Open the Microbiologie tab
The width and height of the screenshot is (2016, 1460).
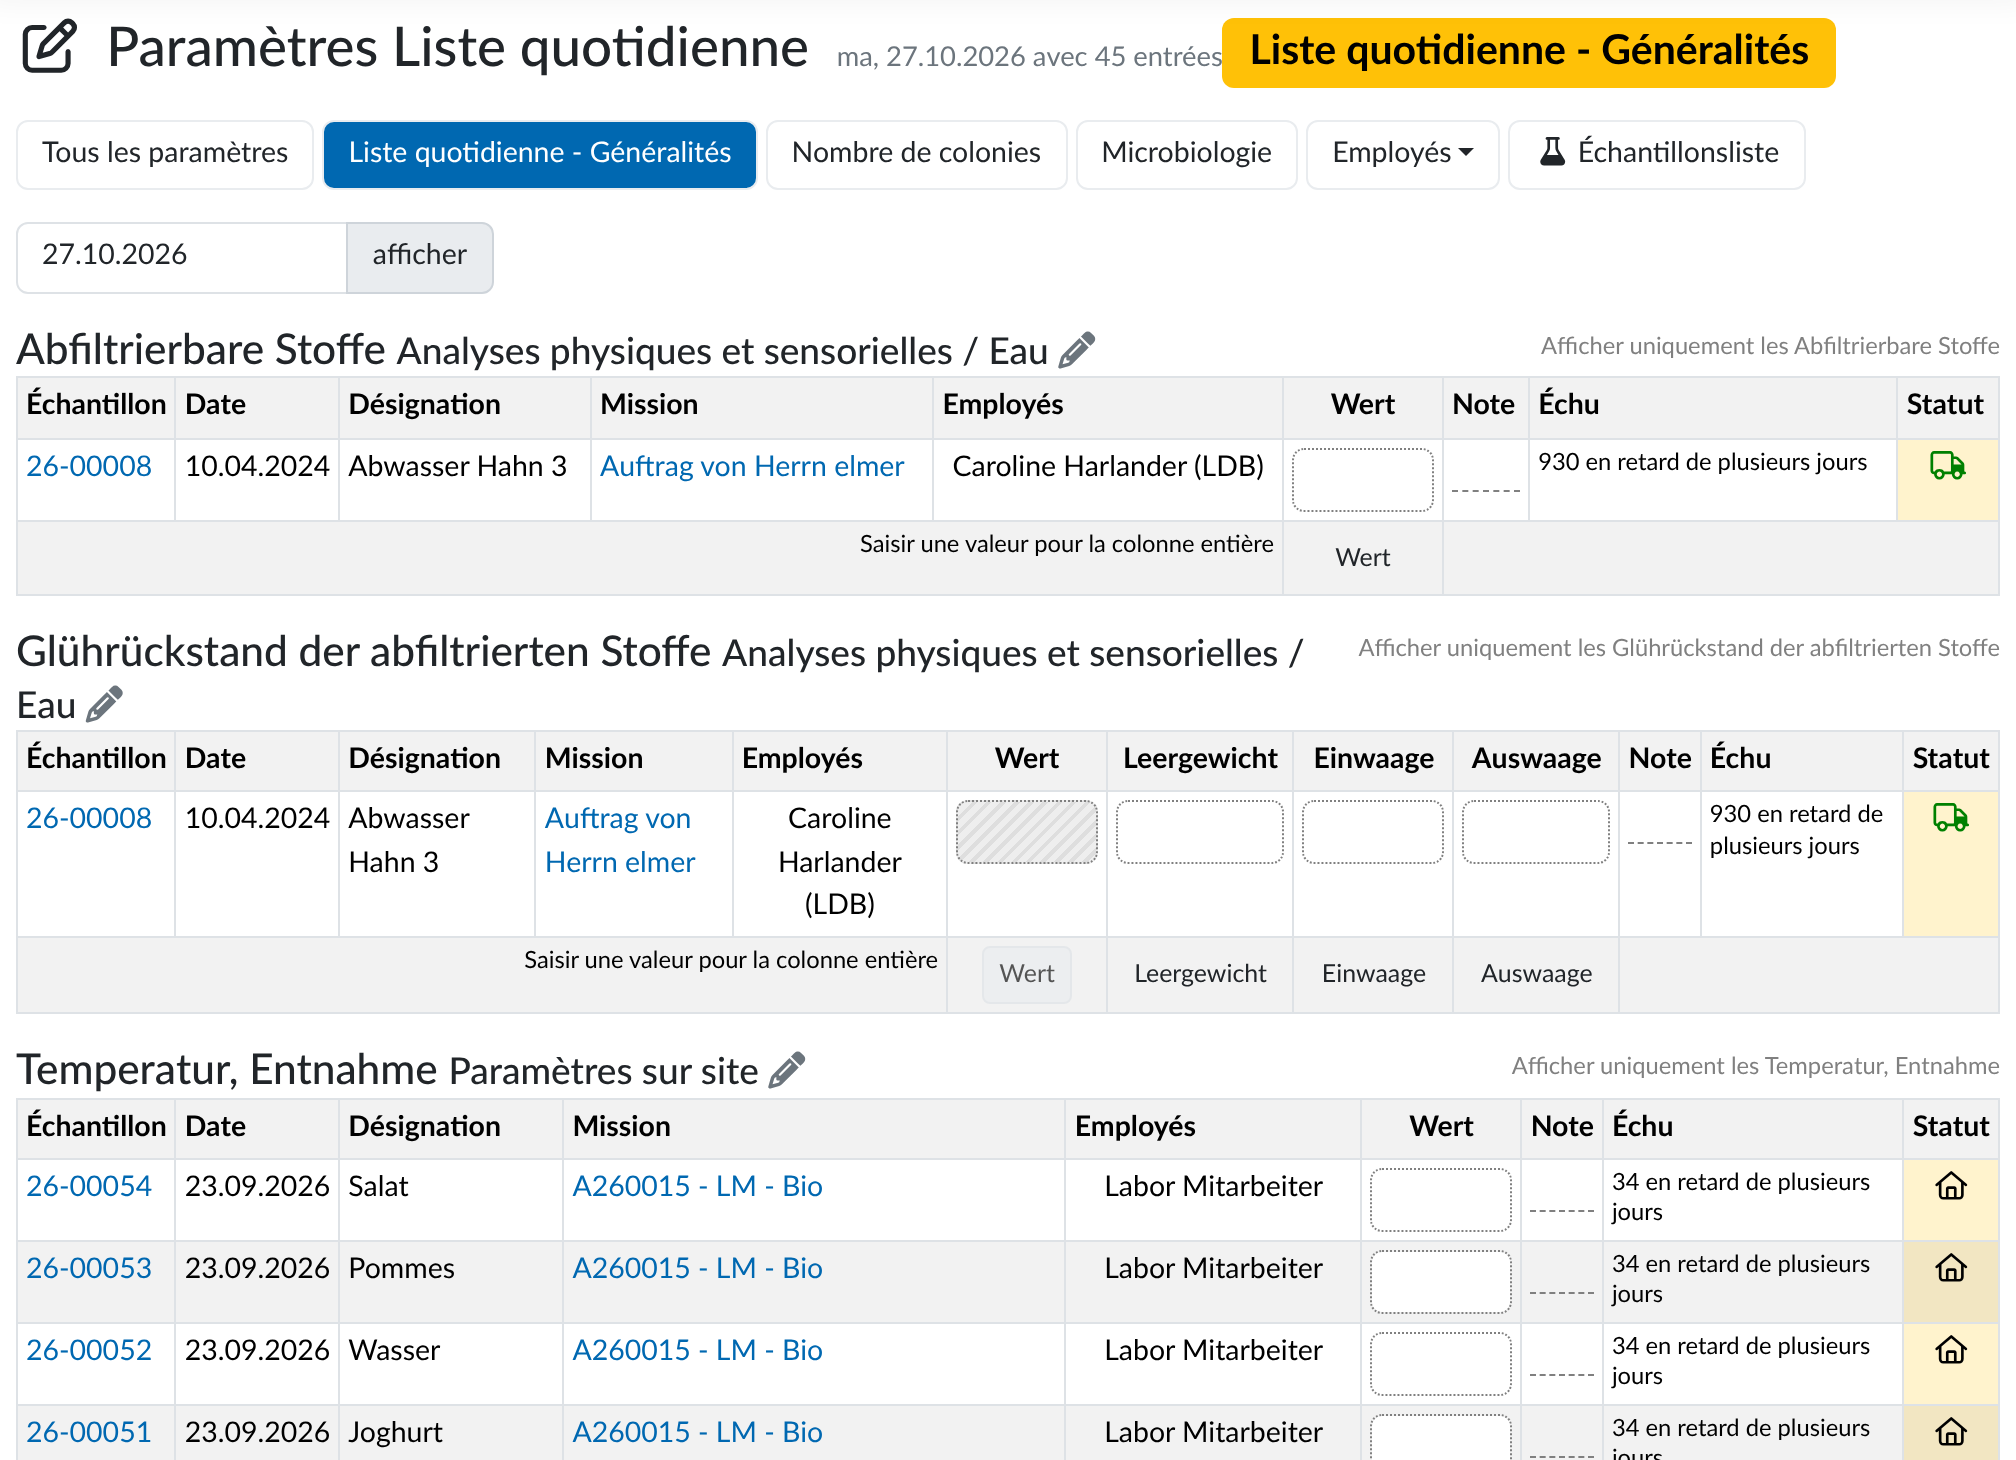pos(1186,153)
